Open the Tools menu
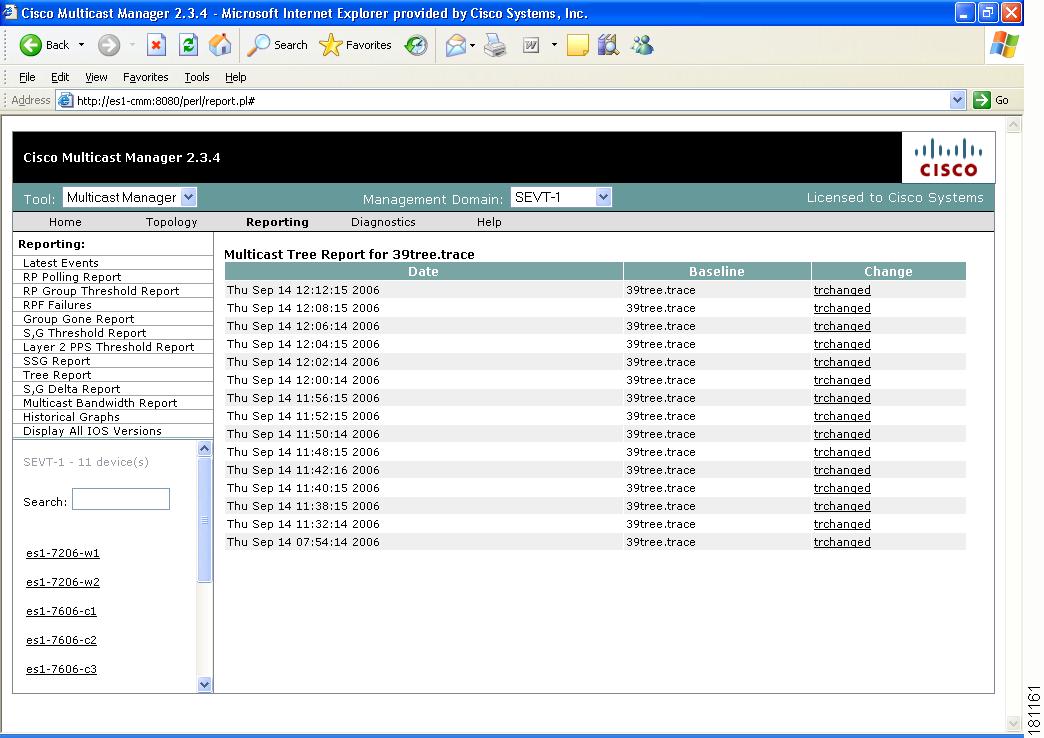 click(197, 77)
